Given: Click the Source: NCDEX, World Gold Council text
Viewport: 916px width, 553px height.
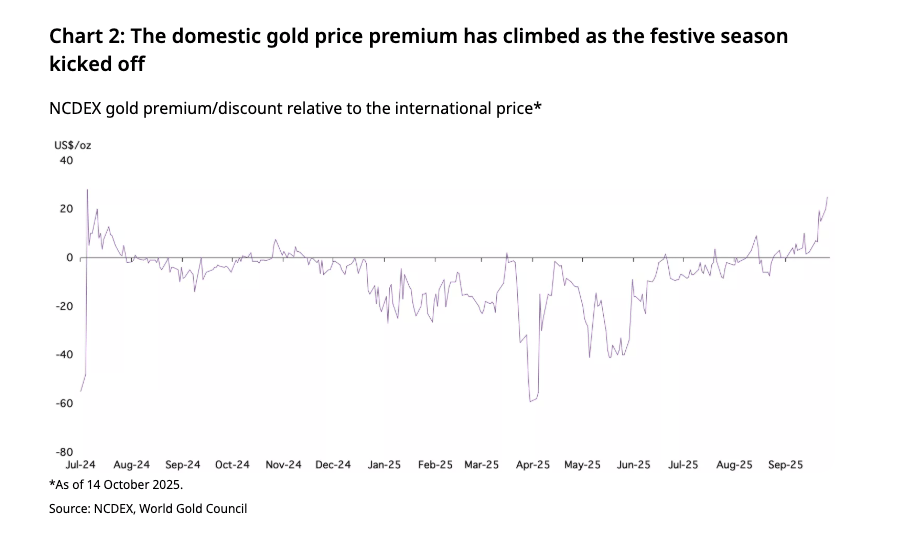Looking at the screenshot, I should [x=148, y=509].
